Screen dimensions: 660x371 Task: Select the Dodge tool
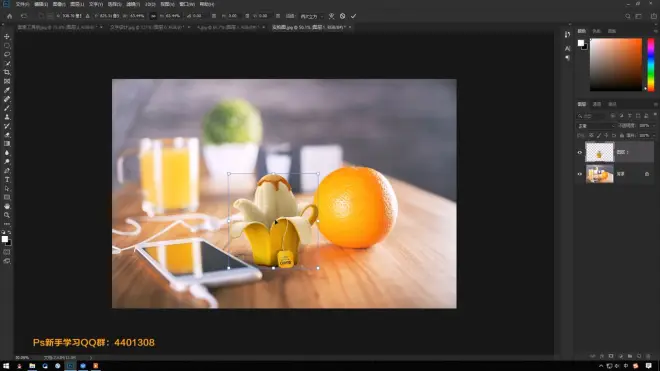(x=7, y=162)
